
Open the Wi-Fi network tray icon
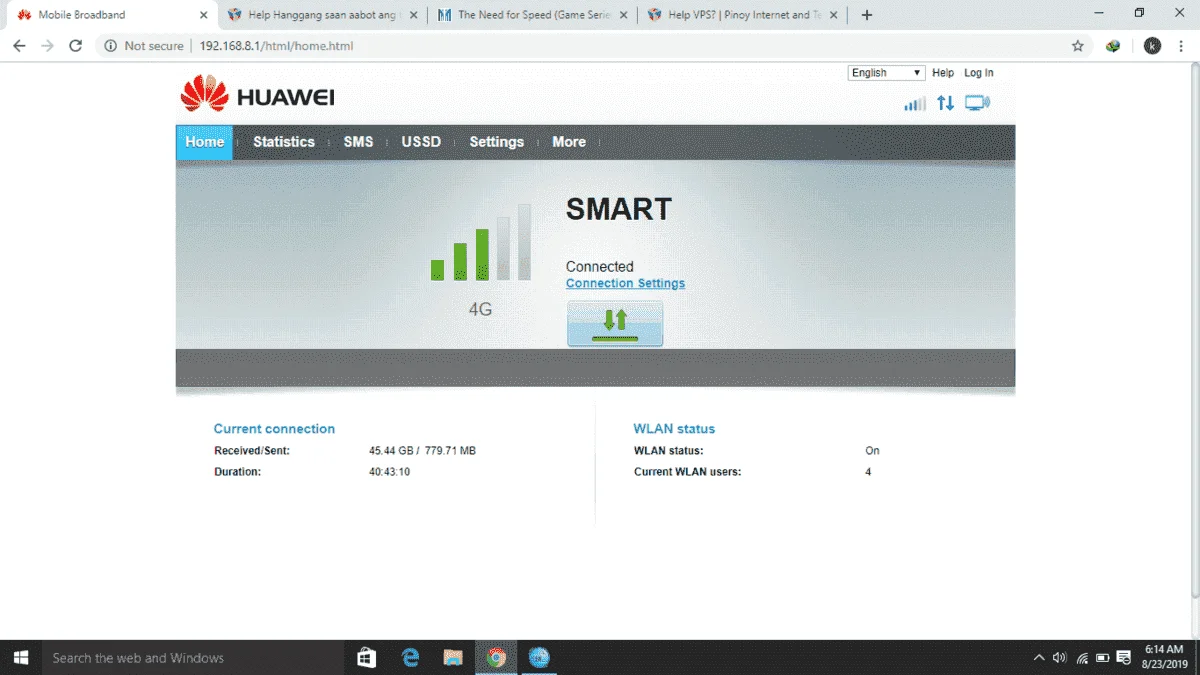tap(1082, 658)
